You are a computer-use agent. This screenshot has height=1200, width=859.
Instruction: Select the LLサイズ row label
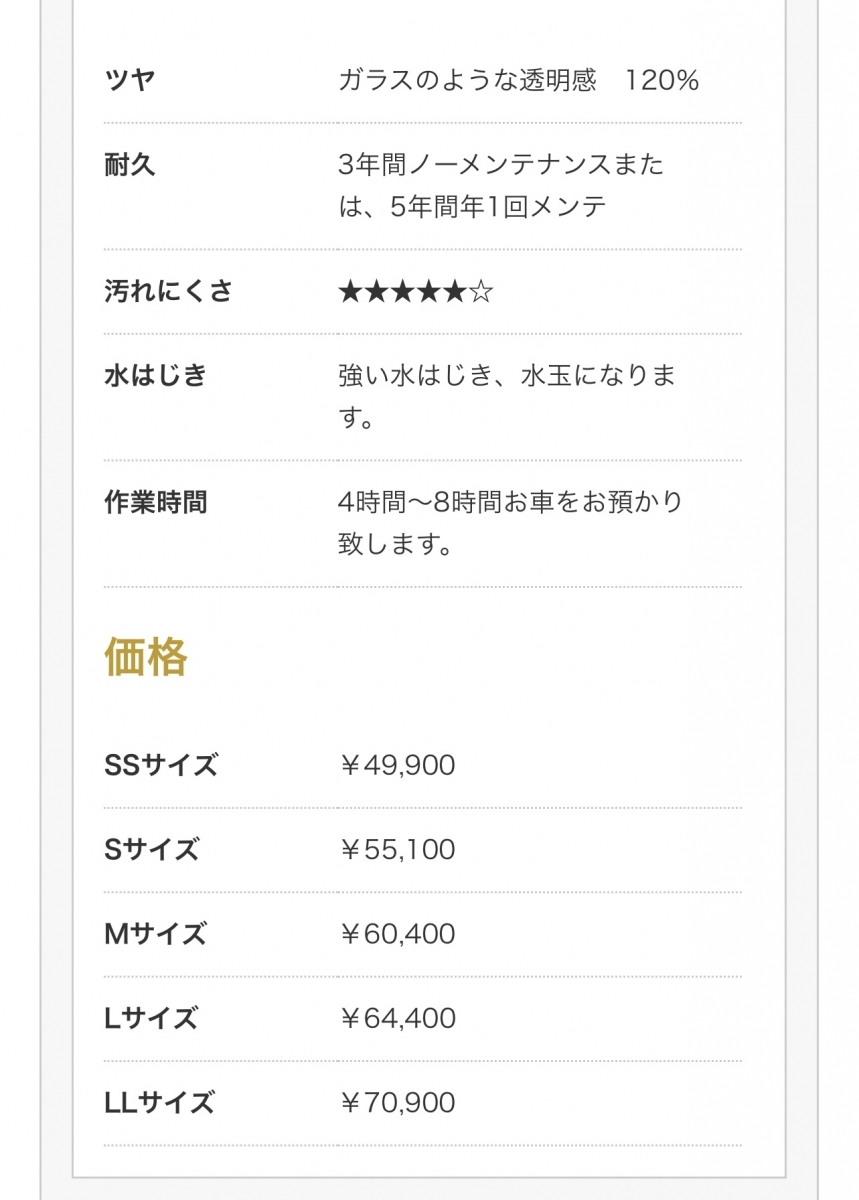(159, 1103)
